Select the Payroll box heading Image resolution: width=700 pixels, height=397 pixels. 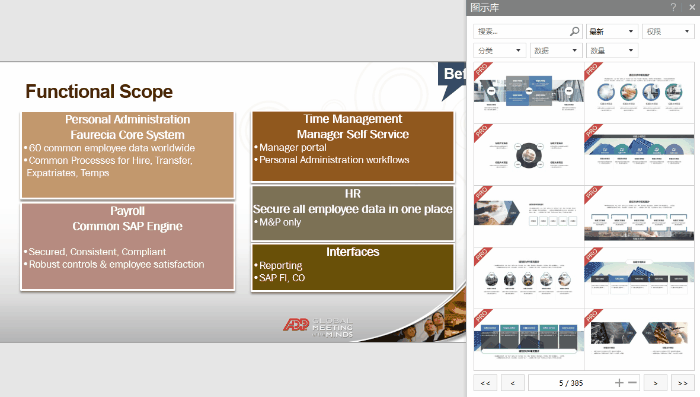127,211
